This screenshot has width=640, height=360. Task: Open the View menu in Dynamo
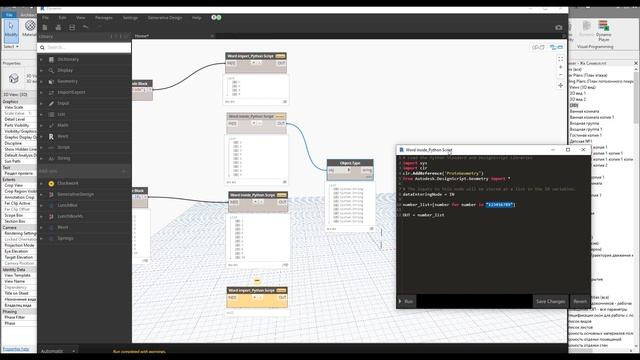point(81,18)
